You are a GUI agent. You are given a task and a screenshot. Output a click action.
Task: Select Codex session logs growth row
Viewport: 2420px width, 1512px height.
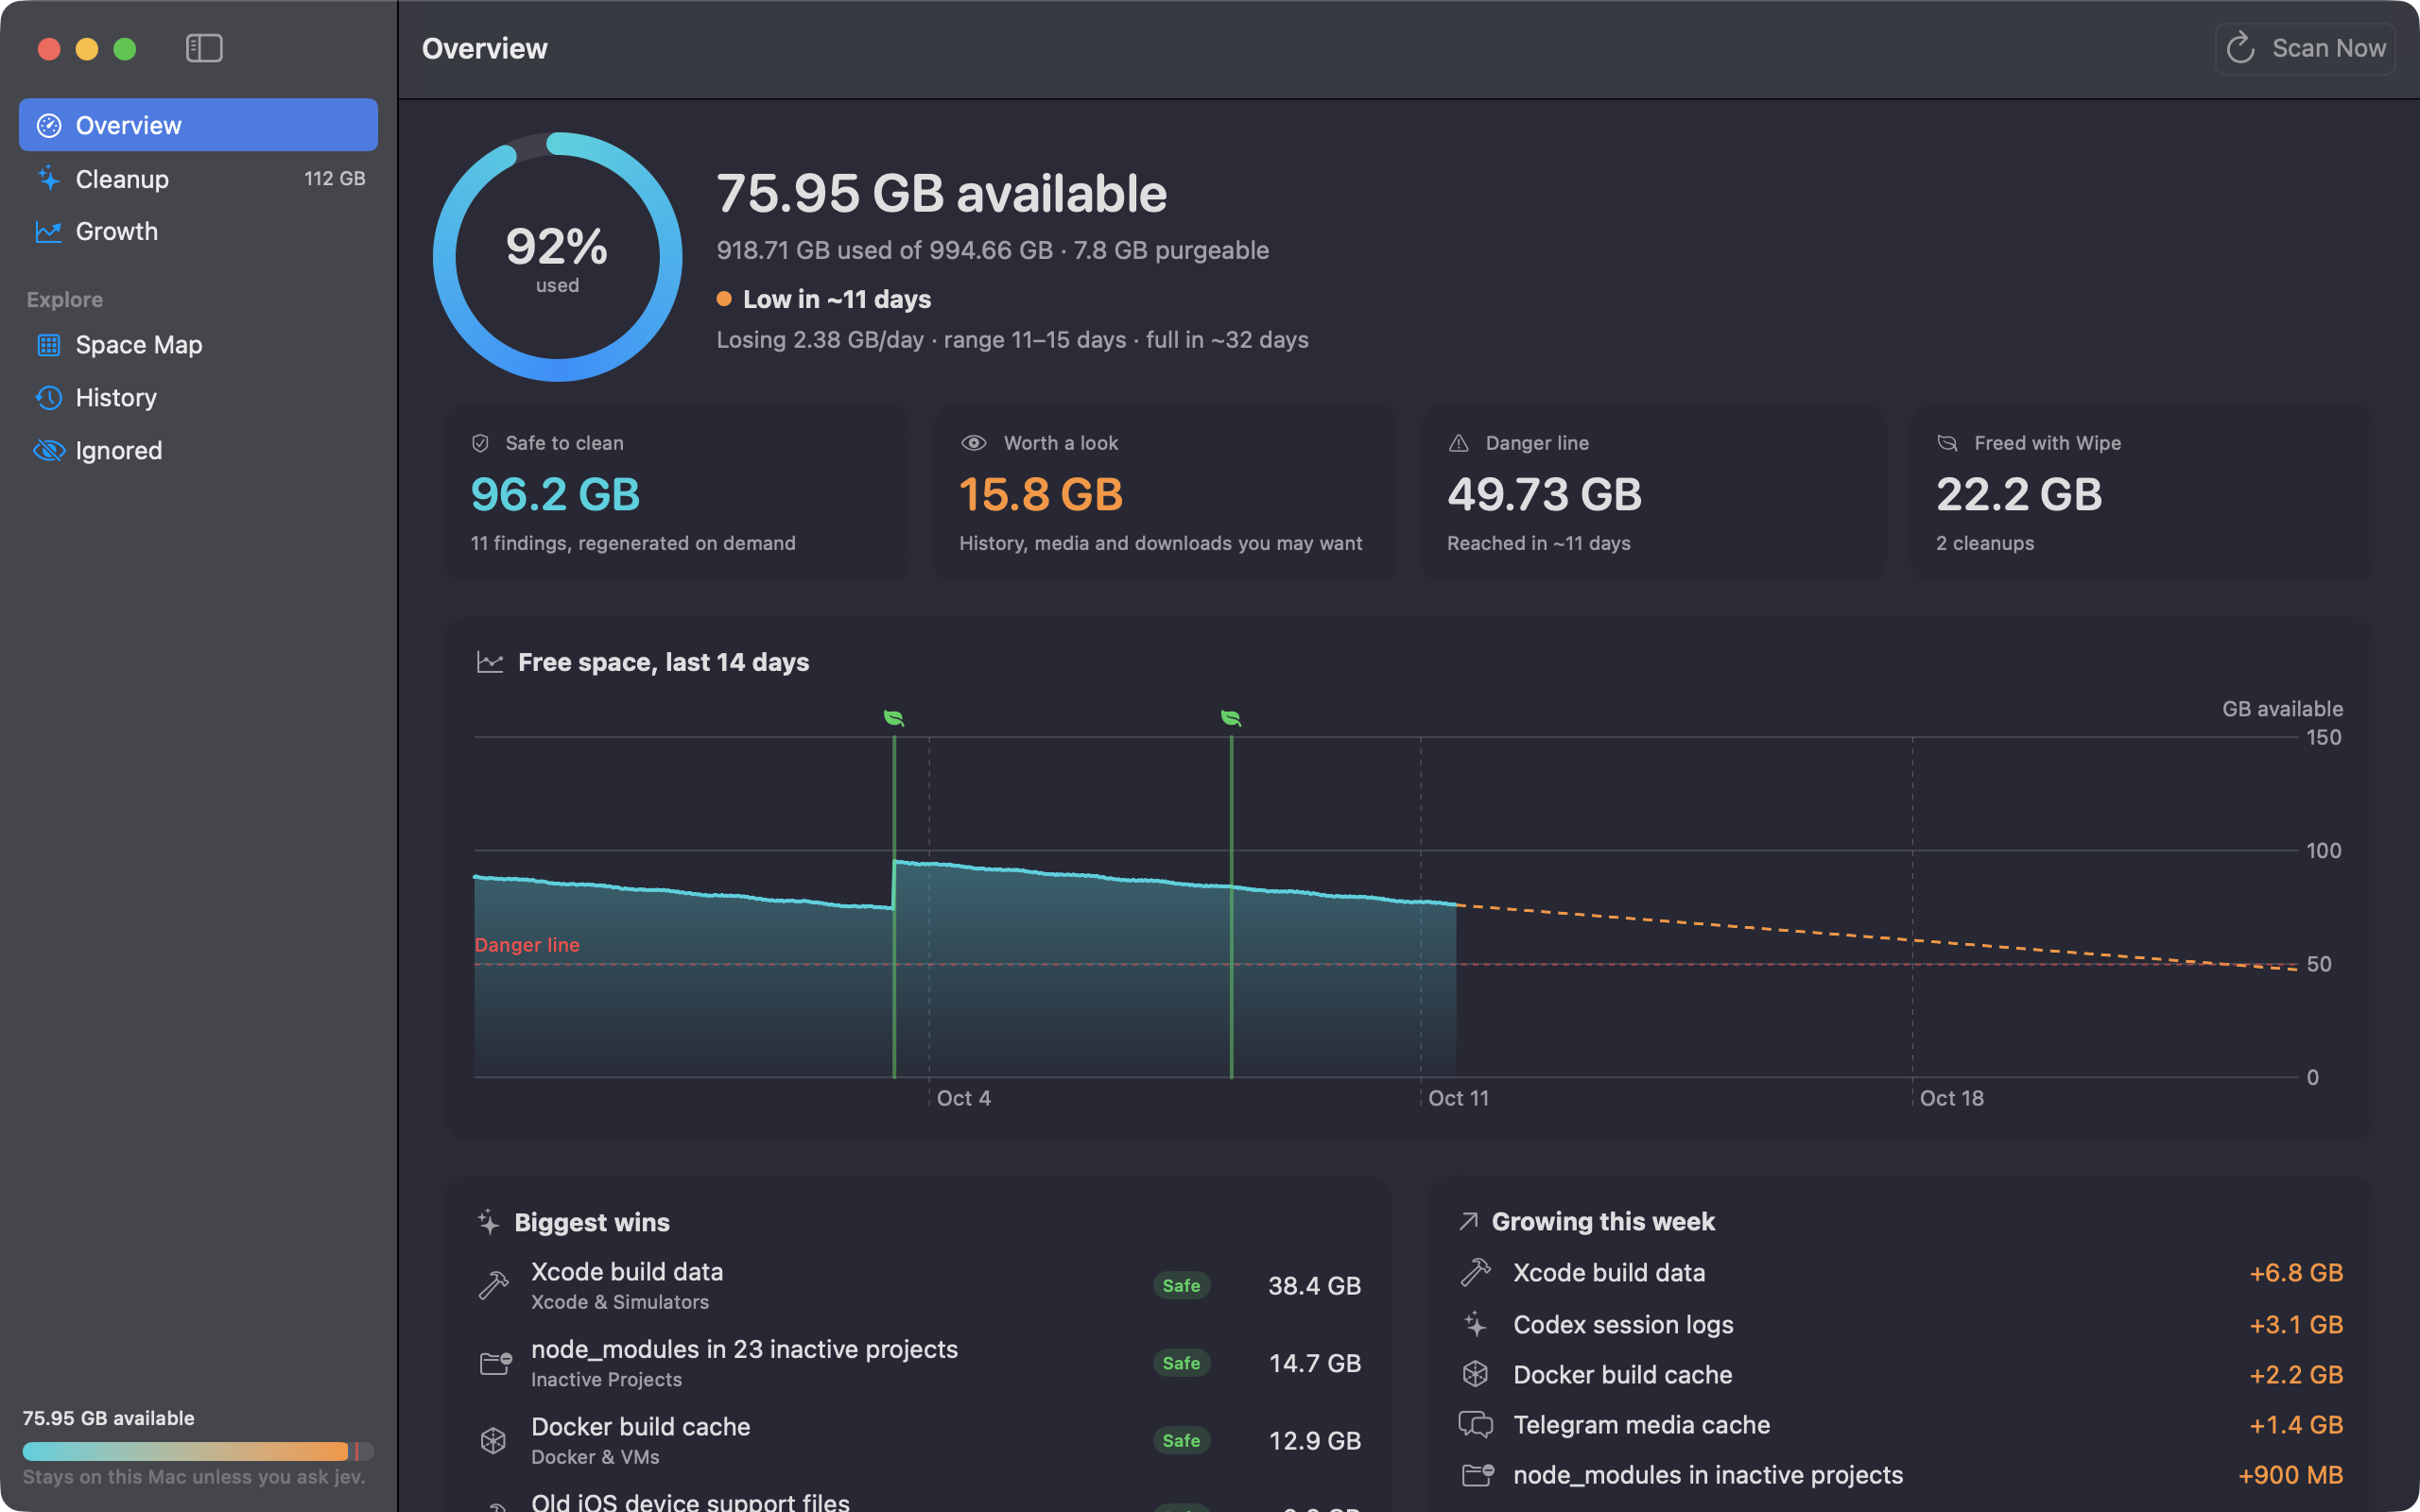pyautogui.click(x=1900, y=1324)
